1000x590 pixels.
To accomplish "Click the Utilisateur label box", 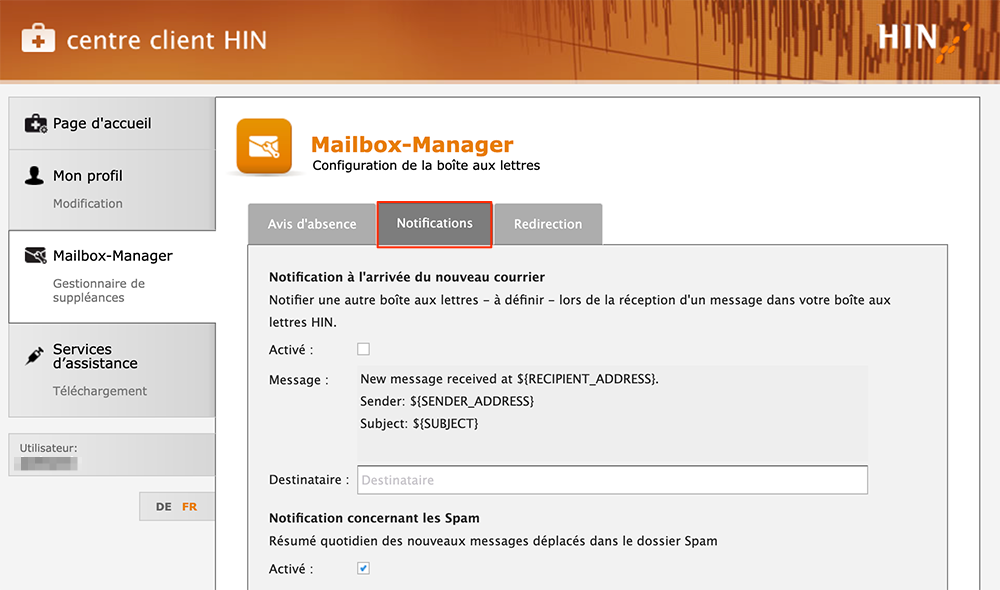I will (x=112, y=455).
